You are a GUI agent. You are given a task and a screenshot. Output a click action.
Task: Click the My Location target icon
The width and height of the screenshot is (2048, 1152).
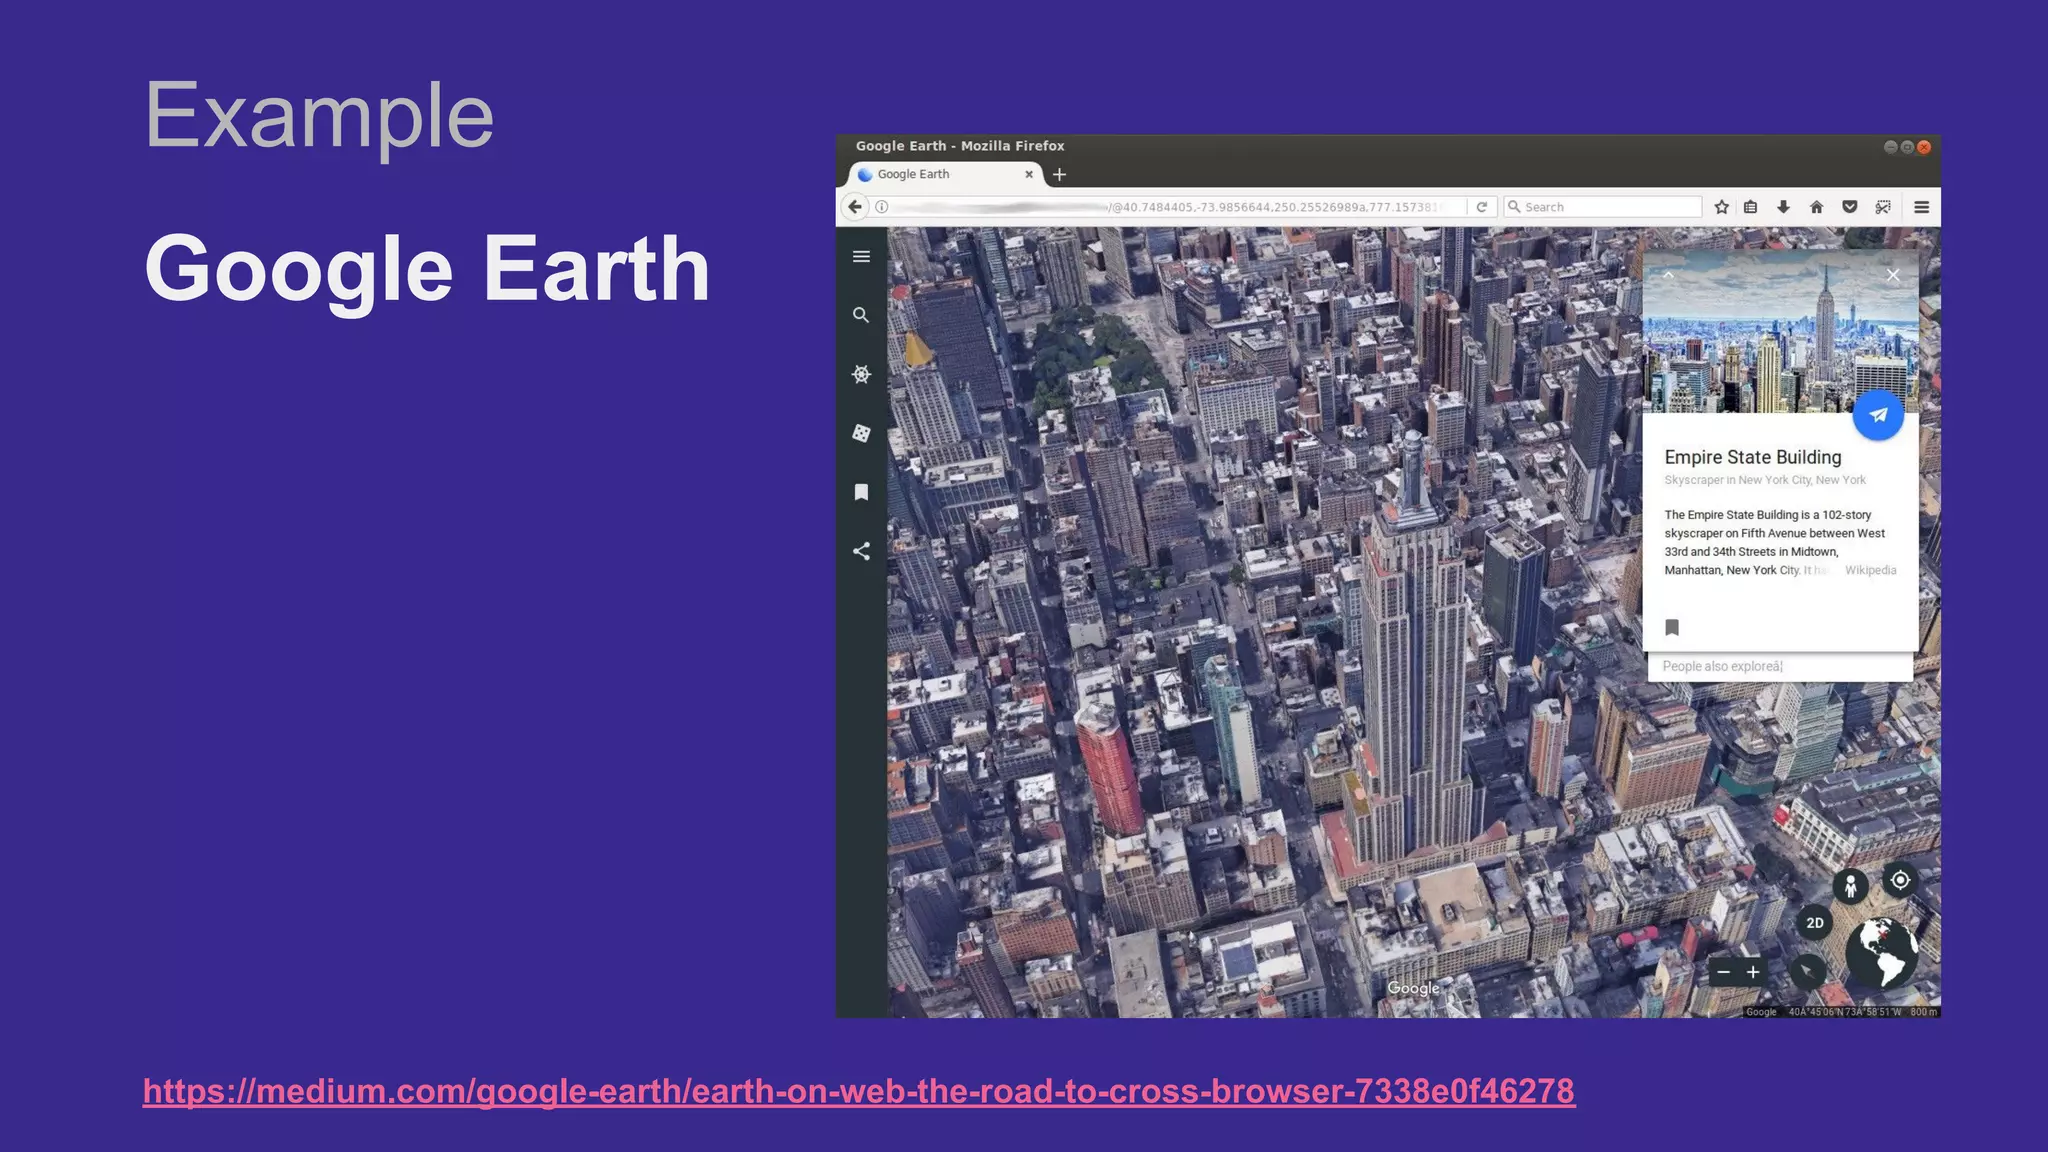point(1900,880)
